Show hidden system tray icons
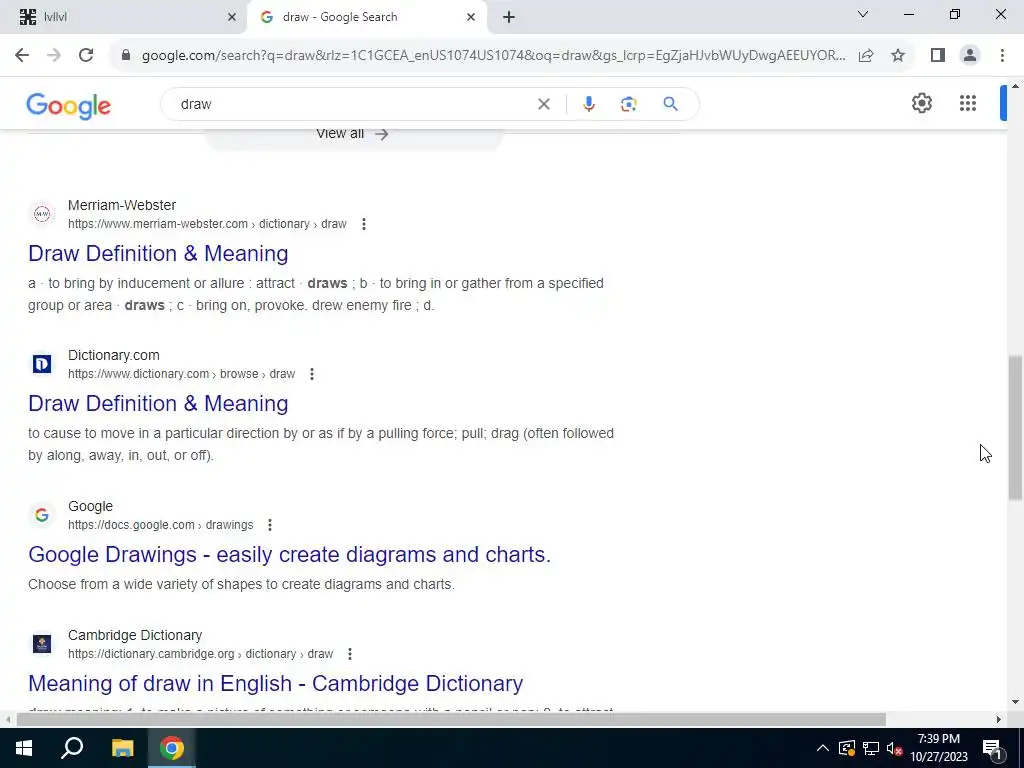 click(823, 748)
